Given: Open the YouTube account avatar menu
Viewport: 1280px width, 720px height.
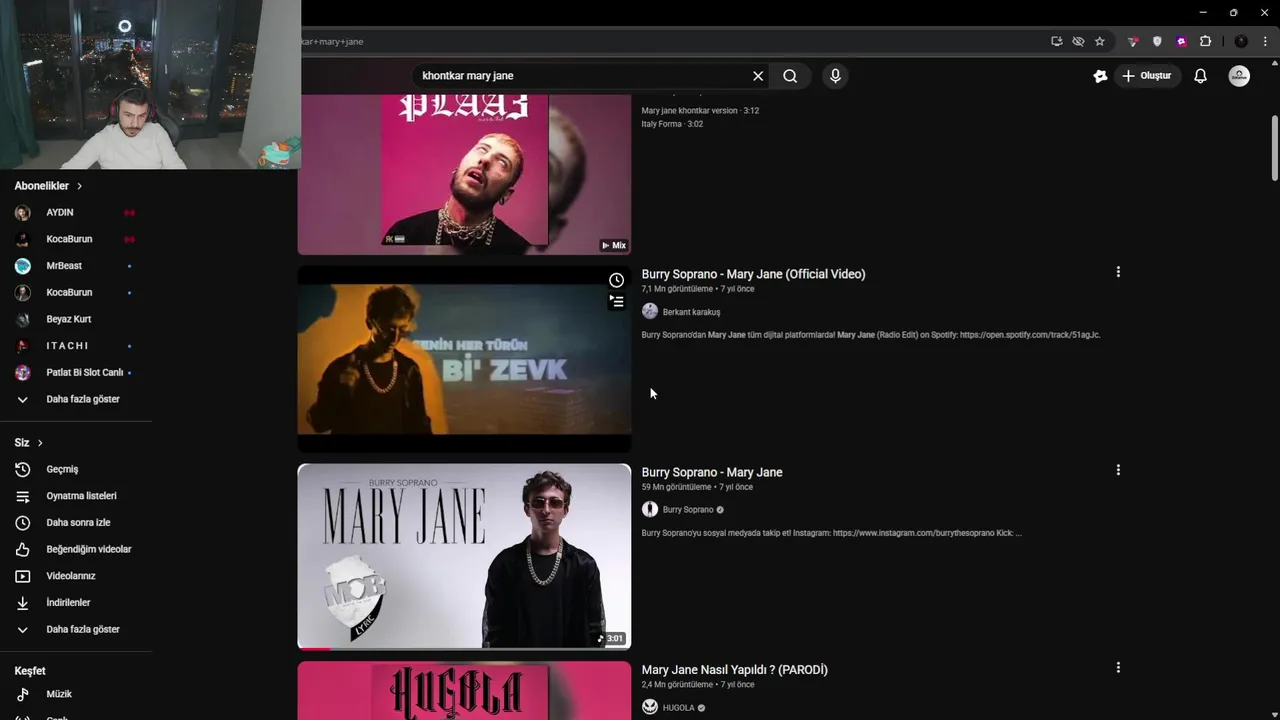Looking at the screenshot, I should tap(1239, 76).
